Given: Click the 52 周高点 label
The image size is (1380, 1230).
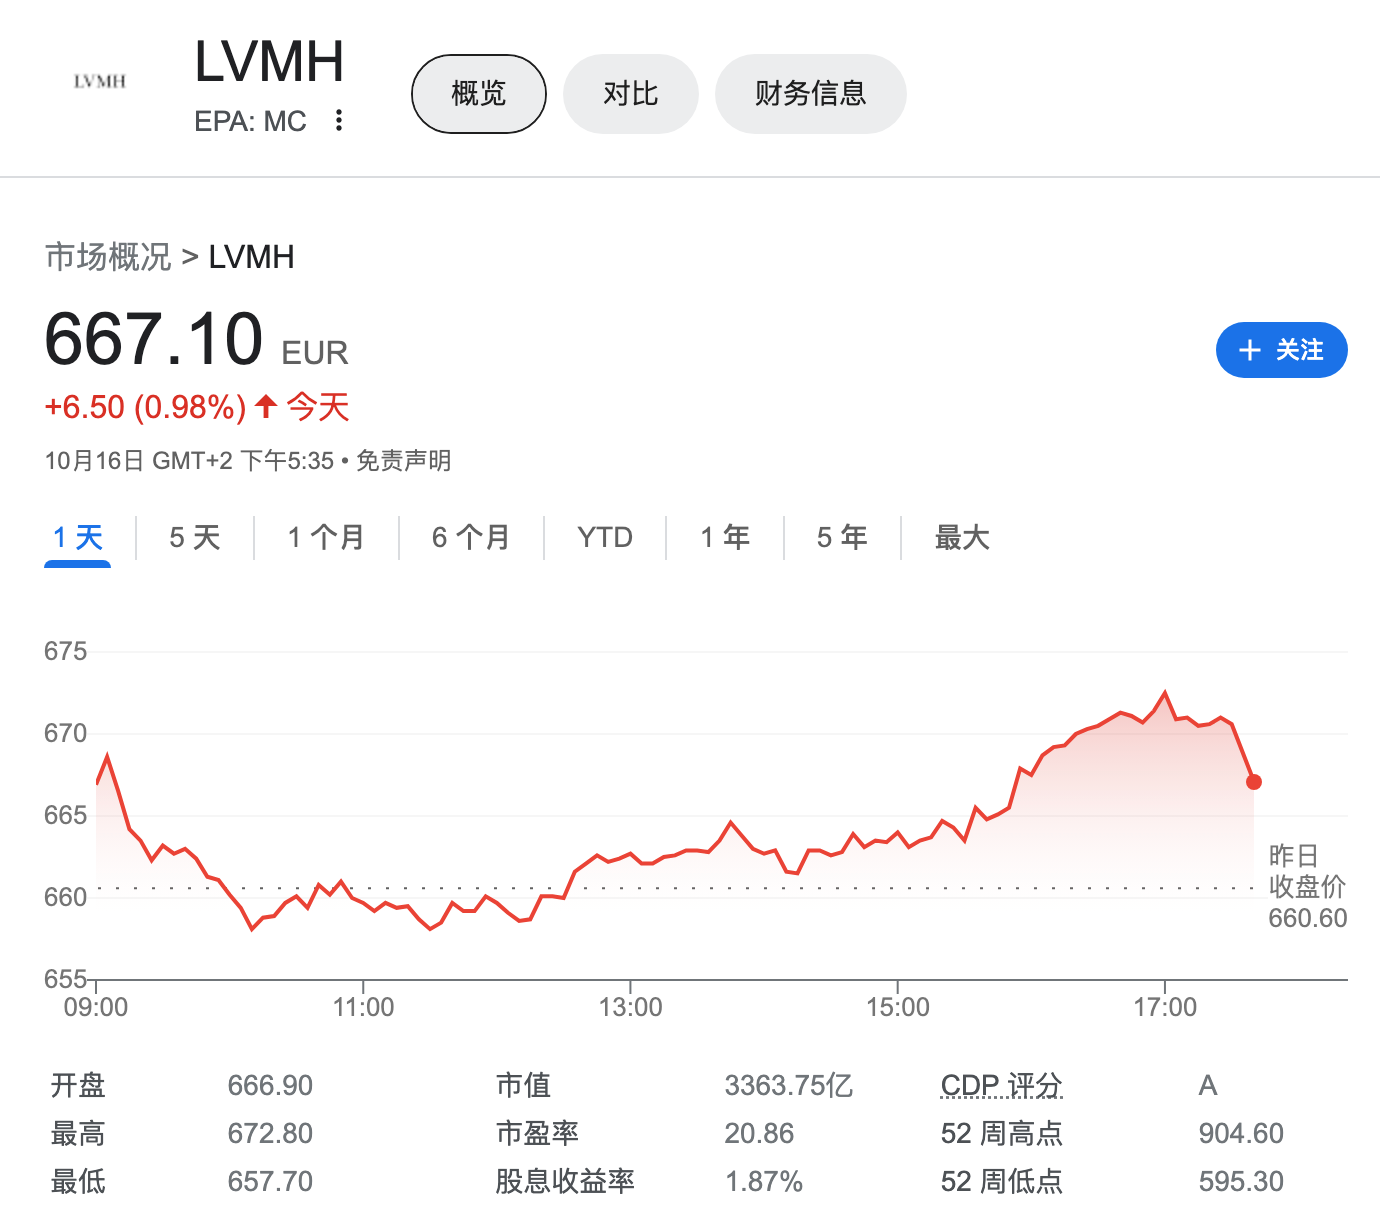Looking at the screenshot, I should [1002, 1133].
